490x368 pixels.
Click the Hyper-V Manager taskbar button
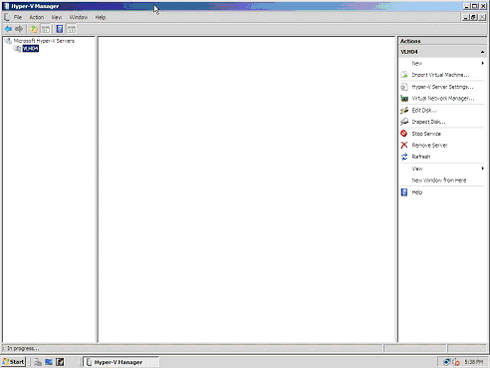[121, 362]
